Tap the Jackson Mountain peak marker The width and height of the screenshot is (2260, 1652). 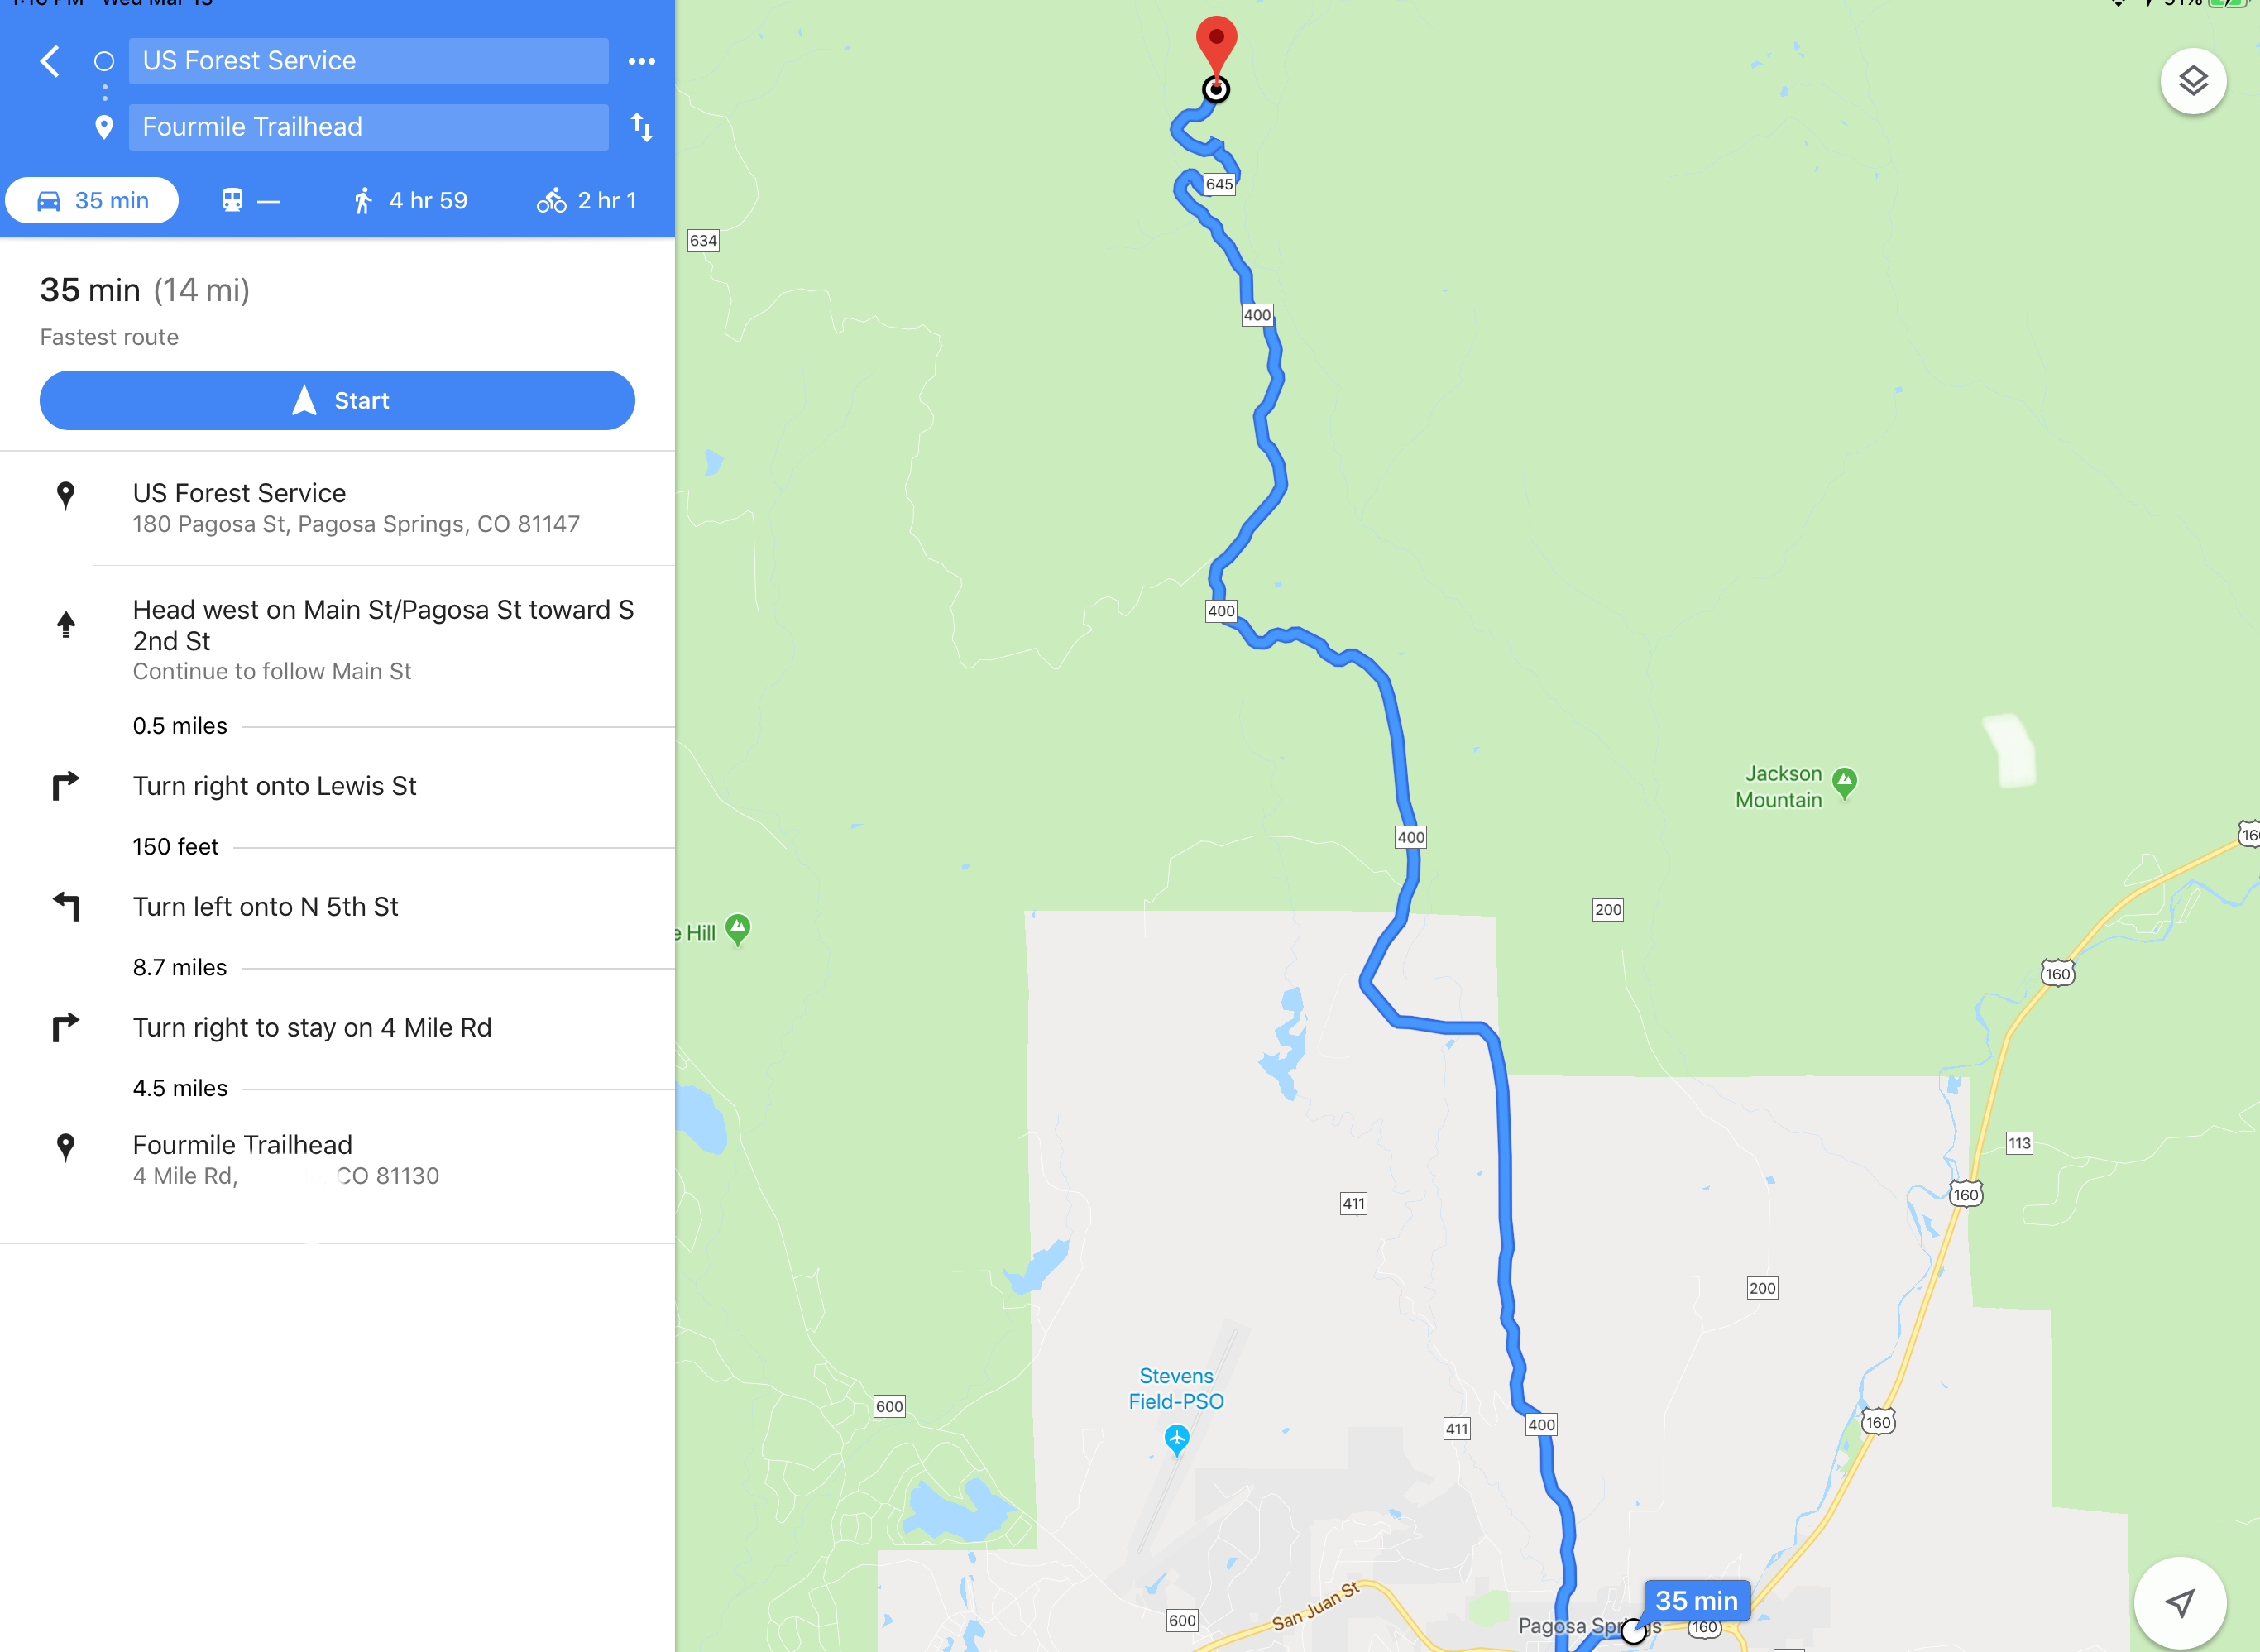pos(1844,783)
